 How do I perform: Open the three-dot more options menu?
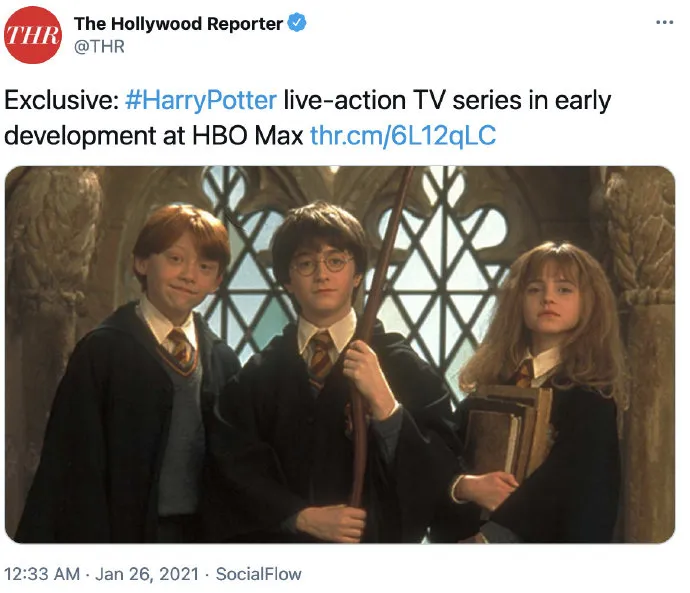664,22
